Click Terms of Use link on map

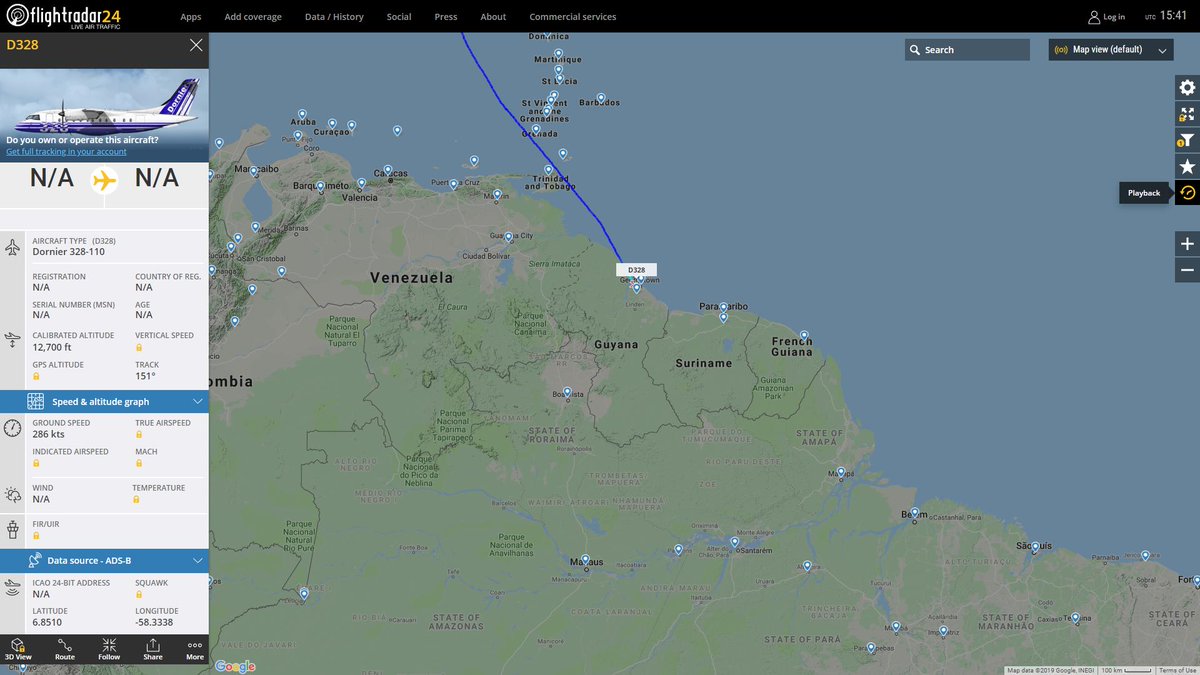tap(1178, 670)
